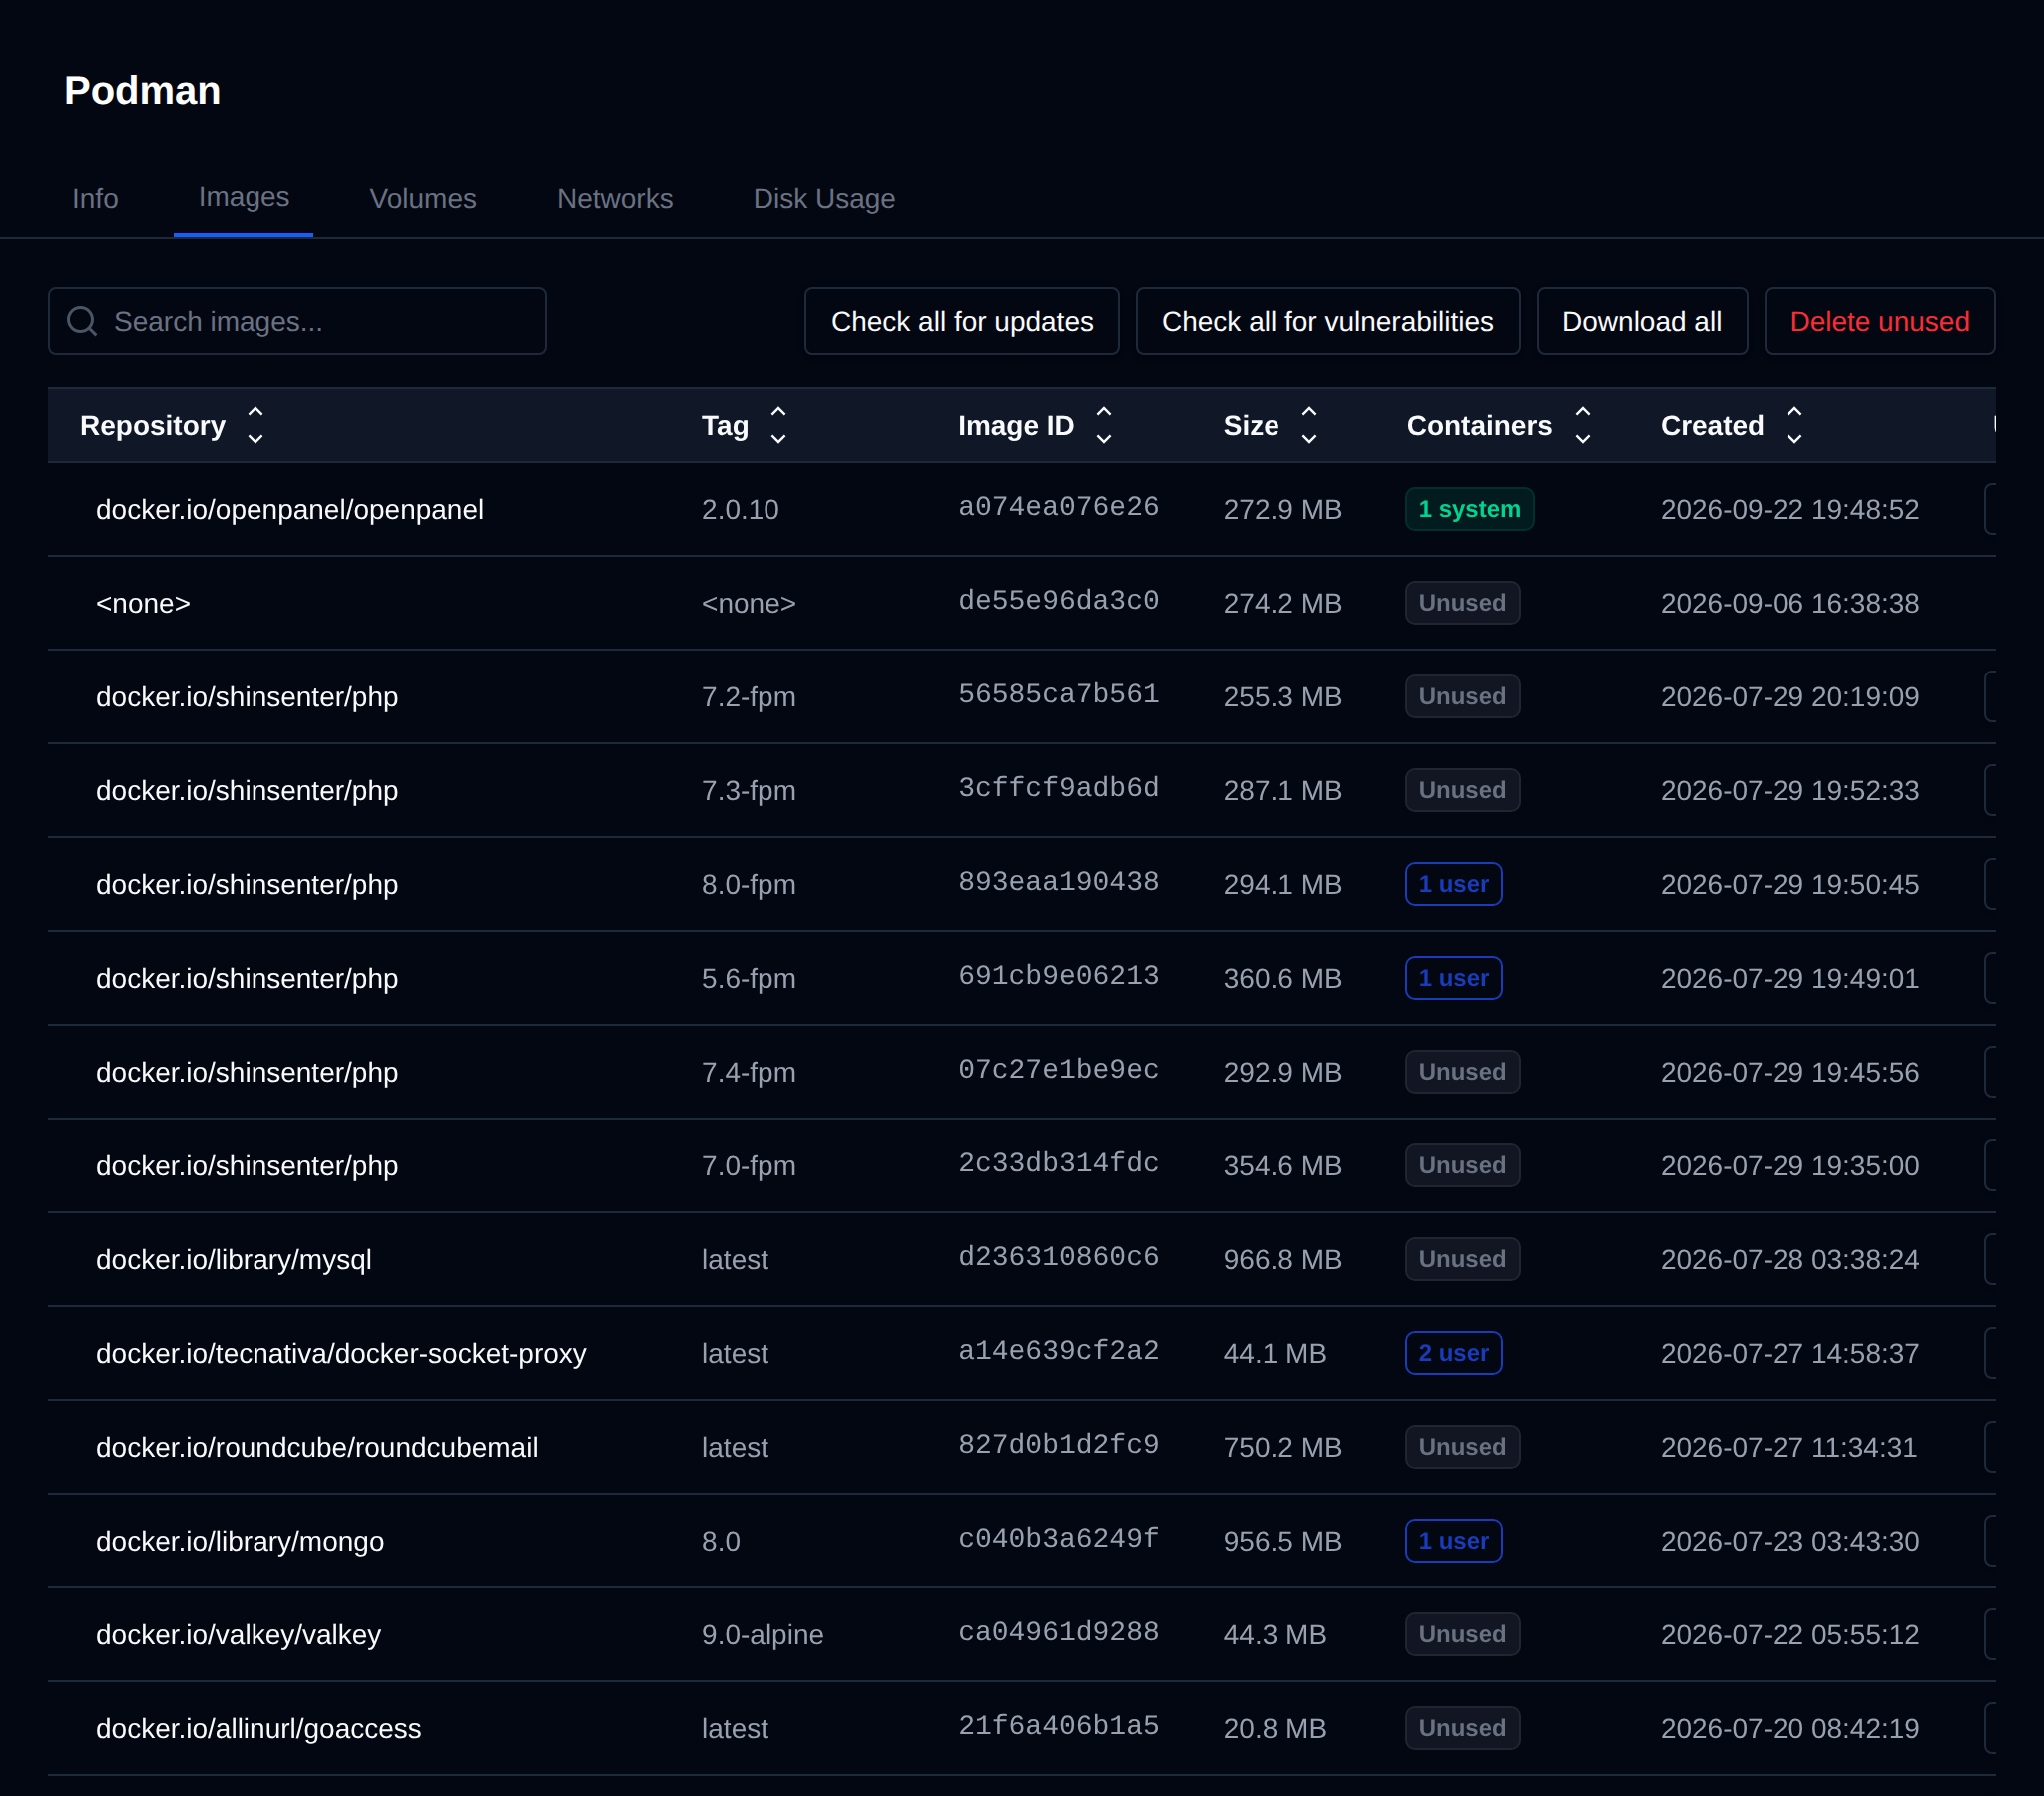Screen dimensions: 2044x1796
Task: Go to the Networks tab
Action: (x=615, y=198)
